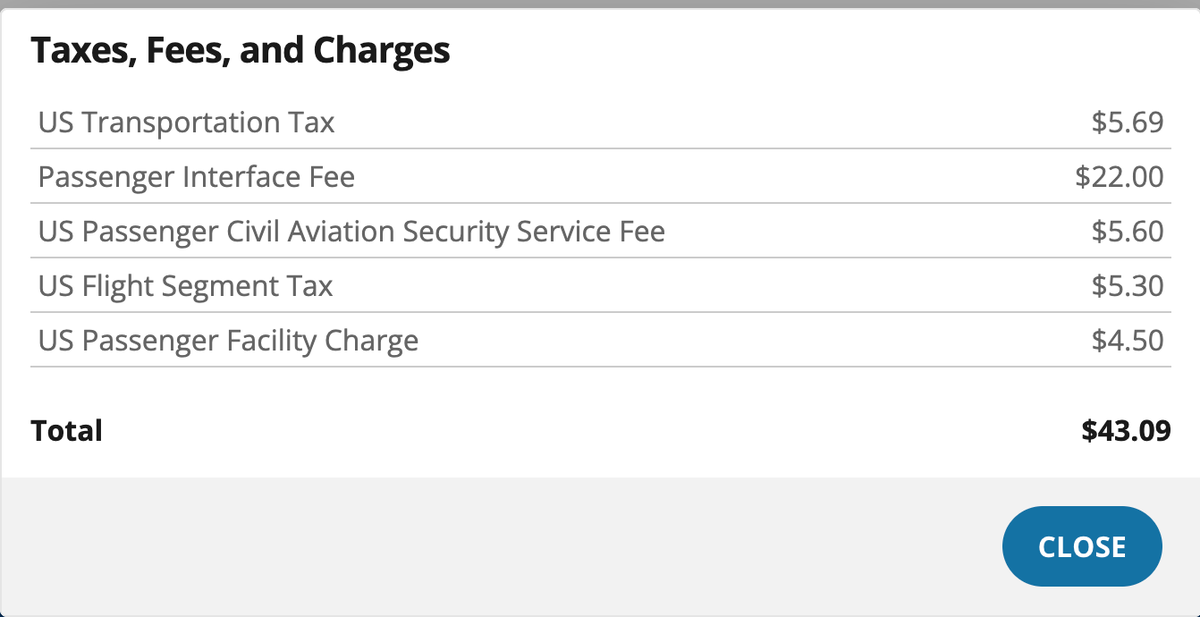The height and width of the screenshot is (617, 1200).
Task: Select the first fee row in the list
Action: (x=600, y=122)
